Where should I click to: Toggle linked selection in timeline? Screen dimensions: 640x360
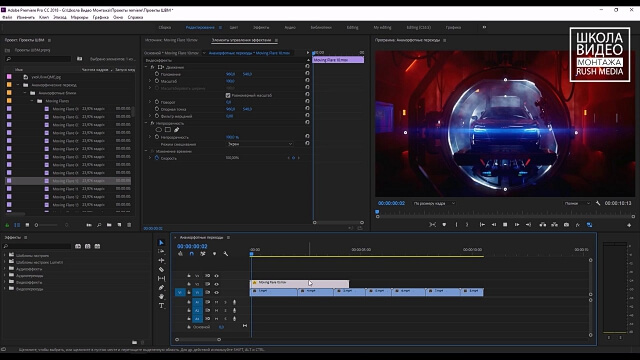pos(203,254)
